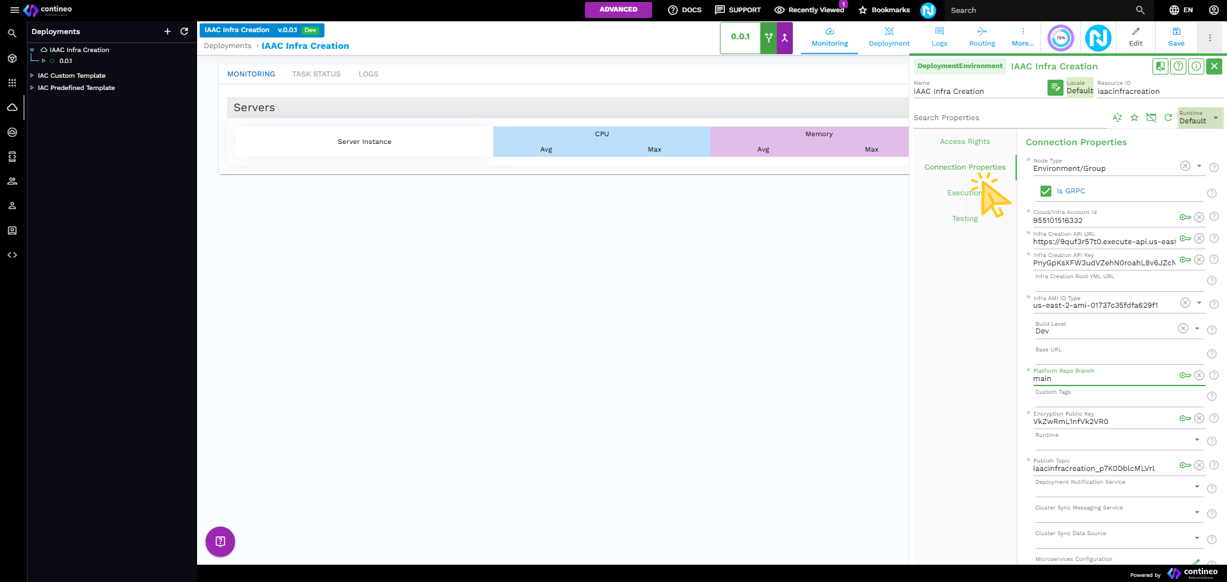This screenshot has width=1227, height=582.
Task: Uncheck the Is GRPC checkbox
Action: pyautogui.click(x=1045, y=191)
